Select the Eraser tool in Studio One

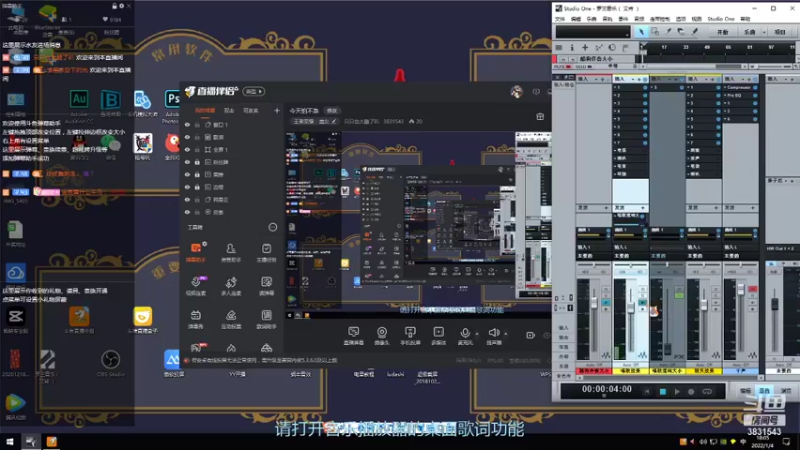point(681,32)
